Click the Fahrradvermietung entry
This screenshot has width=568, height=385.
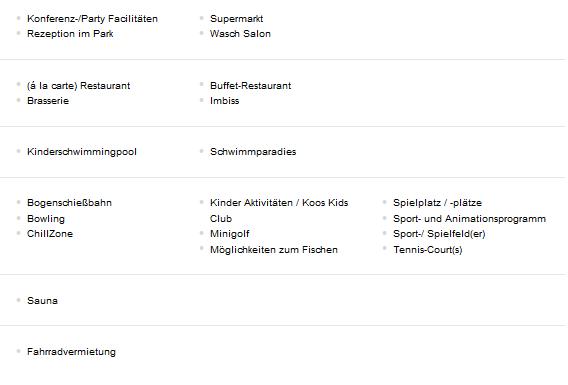click(71, 352)
